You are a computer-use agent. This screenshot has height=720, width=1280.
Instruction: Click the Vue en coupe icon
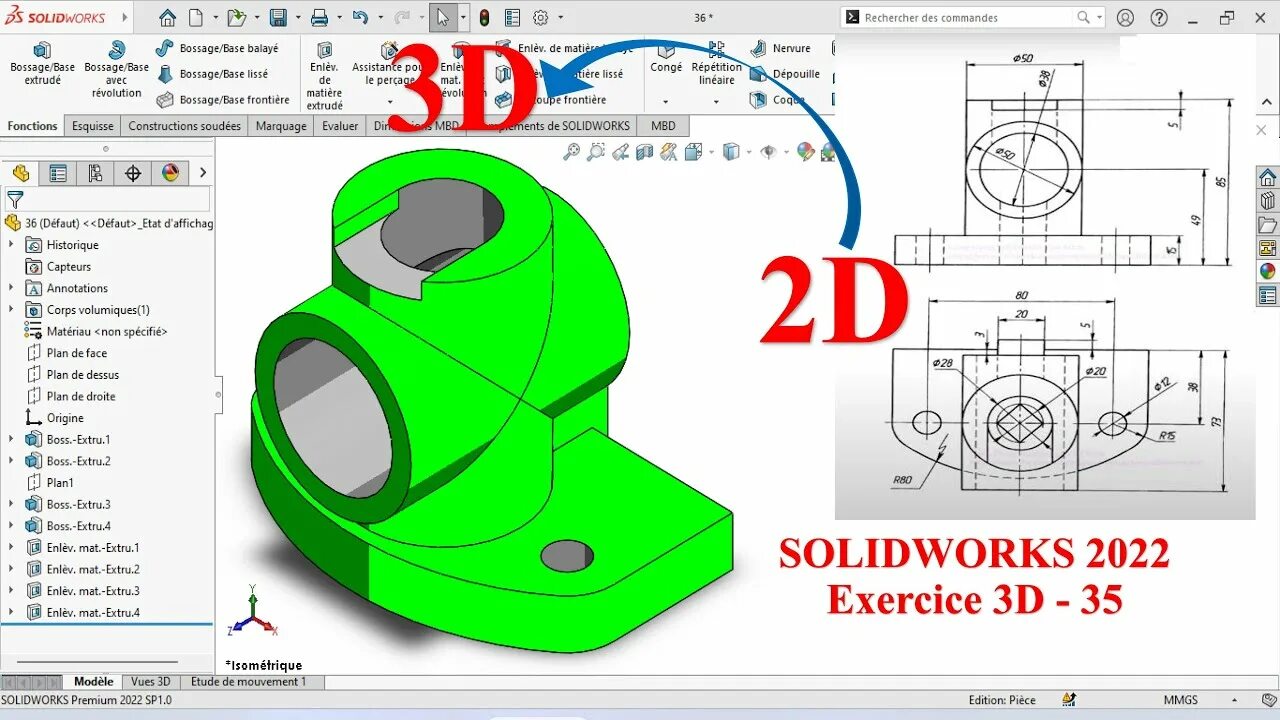645,152
